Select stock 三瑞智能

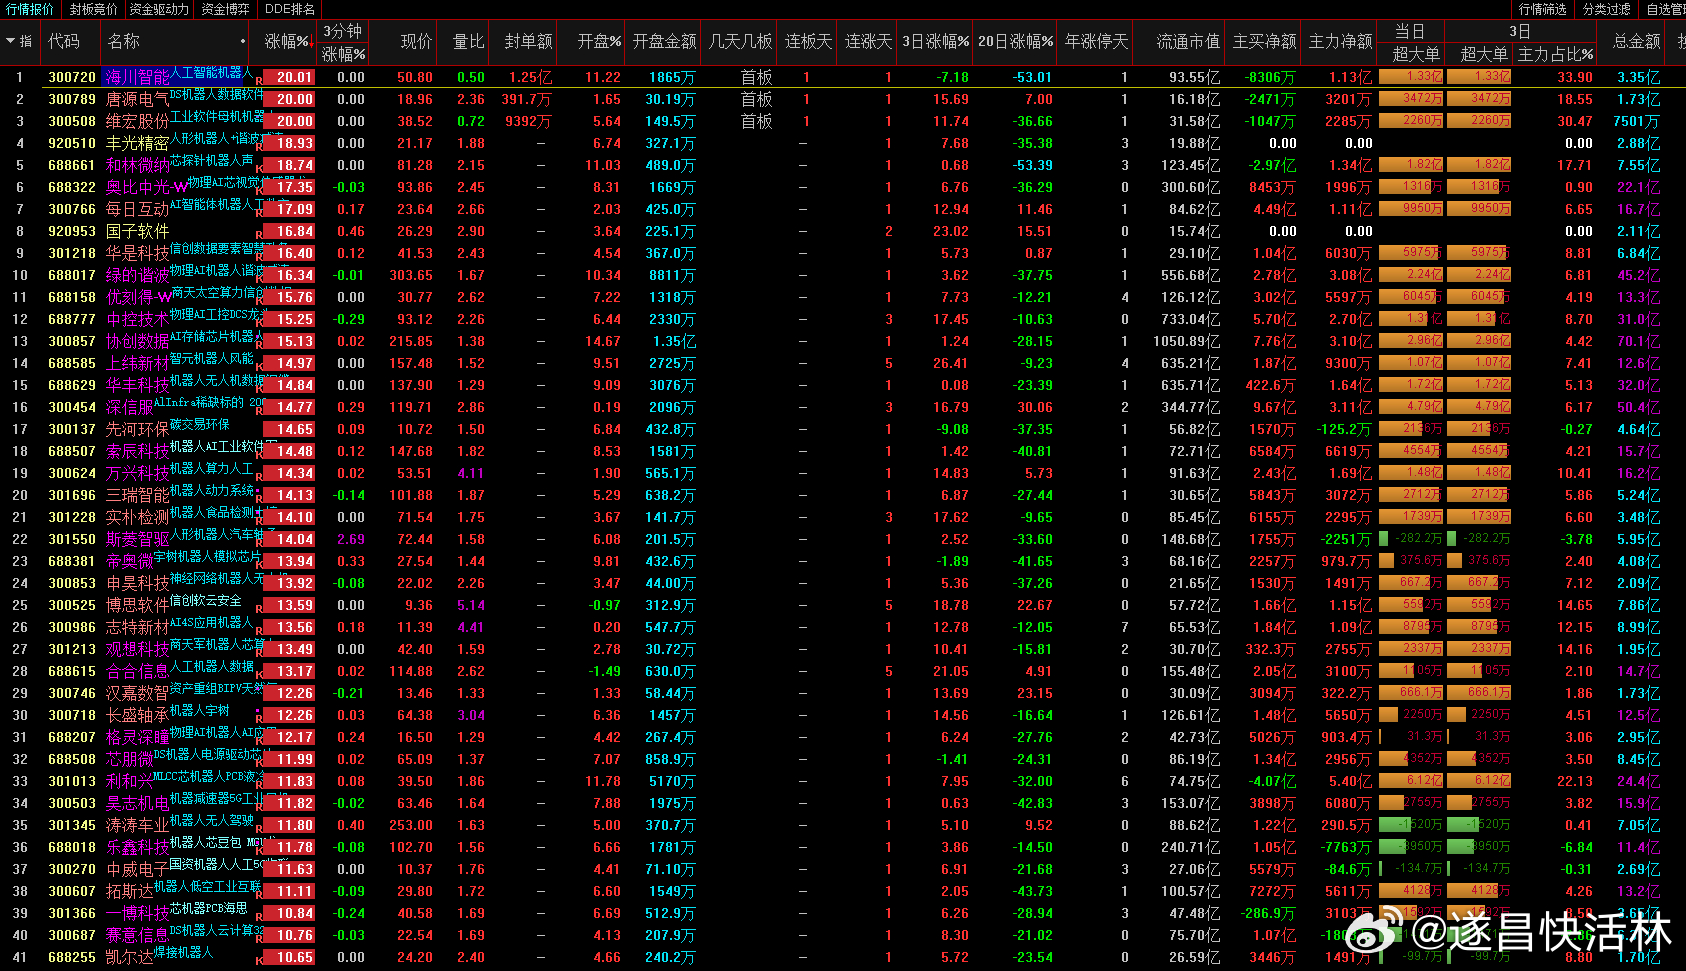click(x=138, y=495)
